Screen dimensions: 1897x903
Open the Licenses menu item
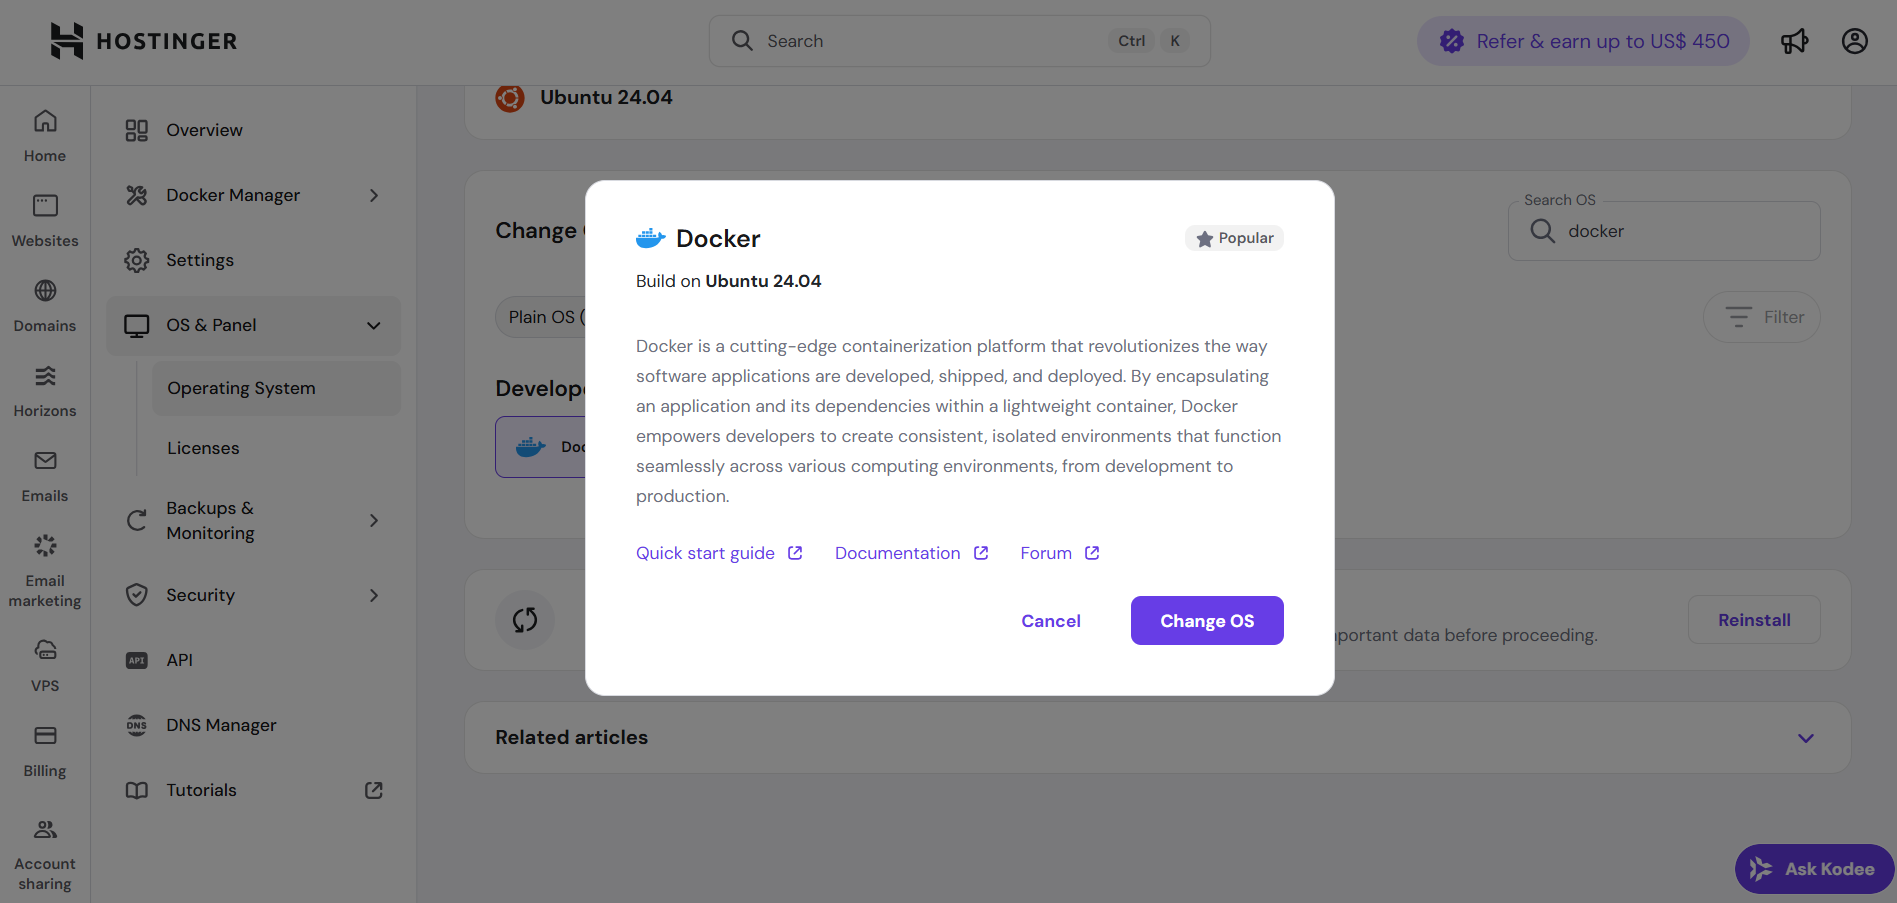(203, 447)
